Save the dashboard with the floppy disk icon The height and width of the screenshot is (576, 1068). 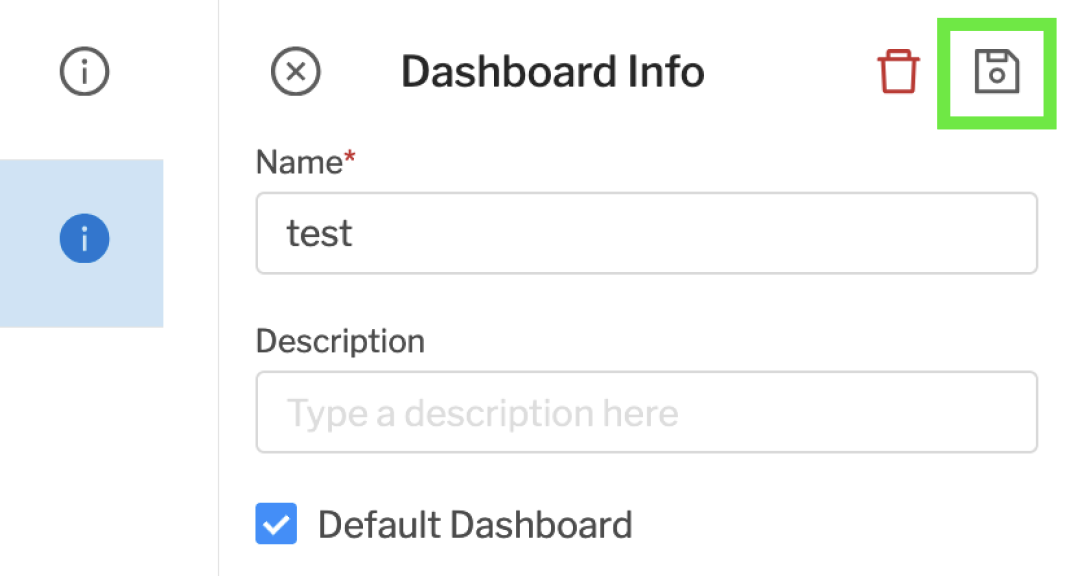coord(996,73)
